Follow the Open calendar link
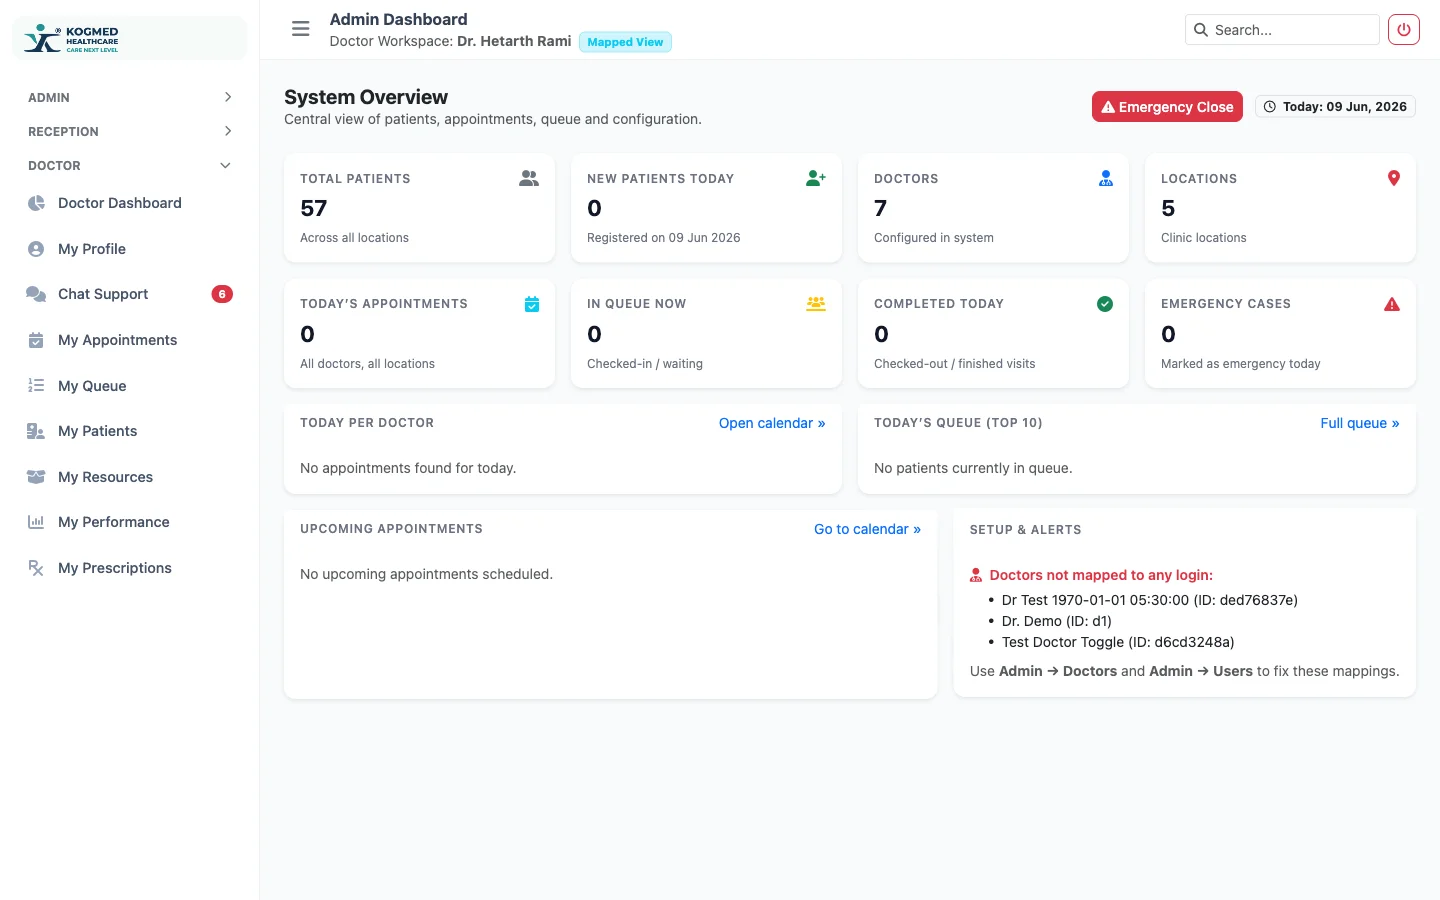 [x=772, y=423]
